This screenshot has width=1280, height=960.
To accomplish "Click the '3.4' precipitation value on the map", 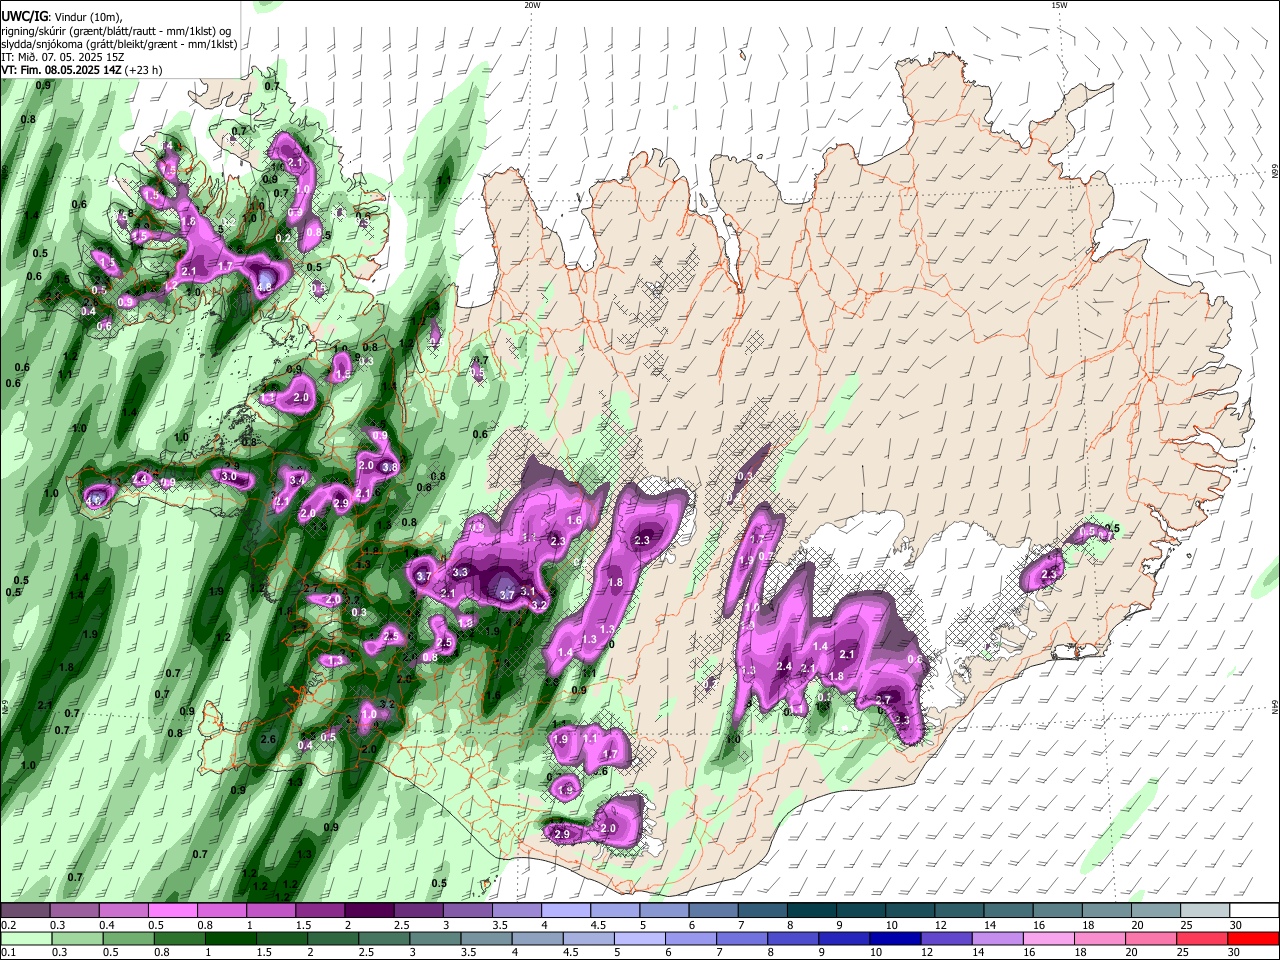I will 297,481.
